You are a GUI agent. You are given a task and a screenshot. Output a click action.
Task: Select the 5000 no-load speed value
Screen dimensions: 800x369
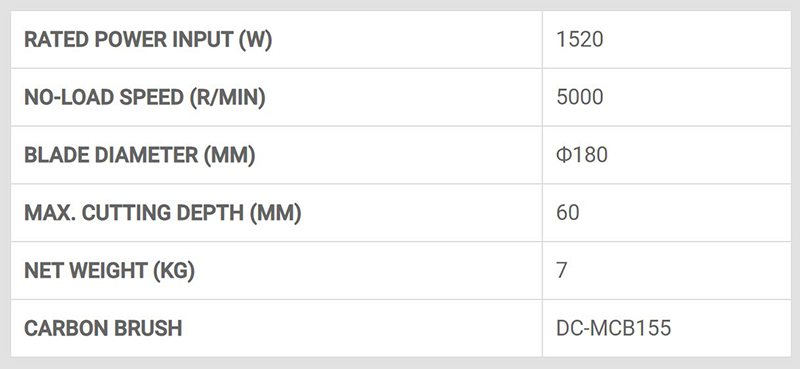click(580, 97)
